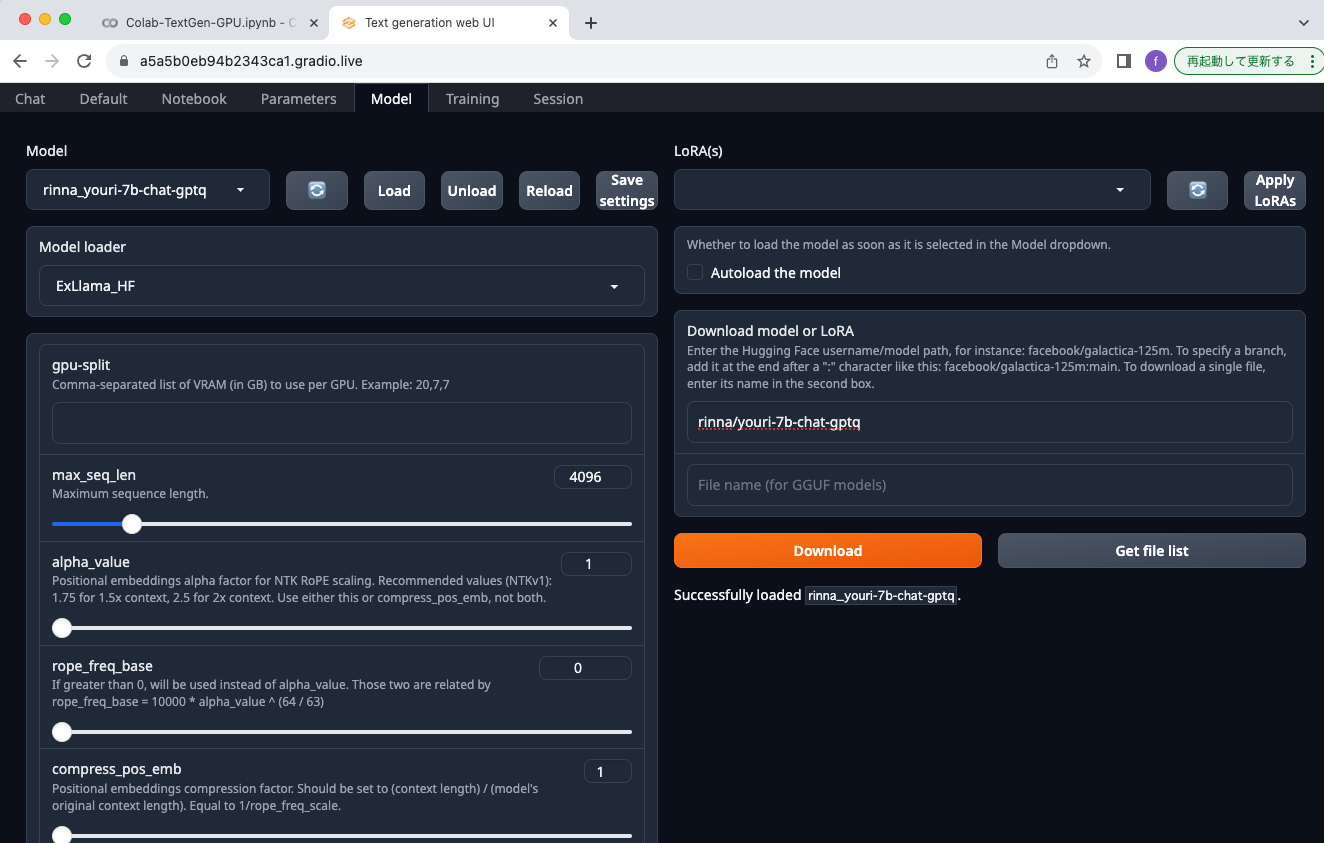Image resolution: width=1324 pixels, height=843 pixels.
Task: Open the Chrome profile avatar
Action: click(x=1156, y=61)
